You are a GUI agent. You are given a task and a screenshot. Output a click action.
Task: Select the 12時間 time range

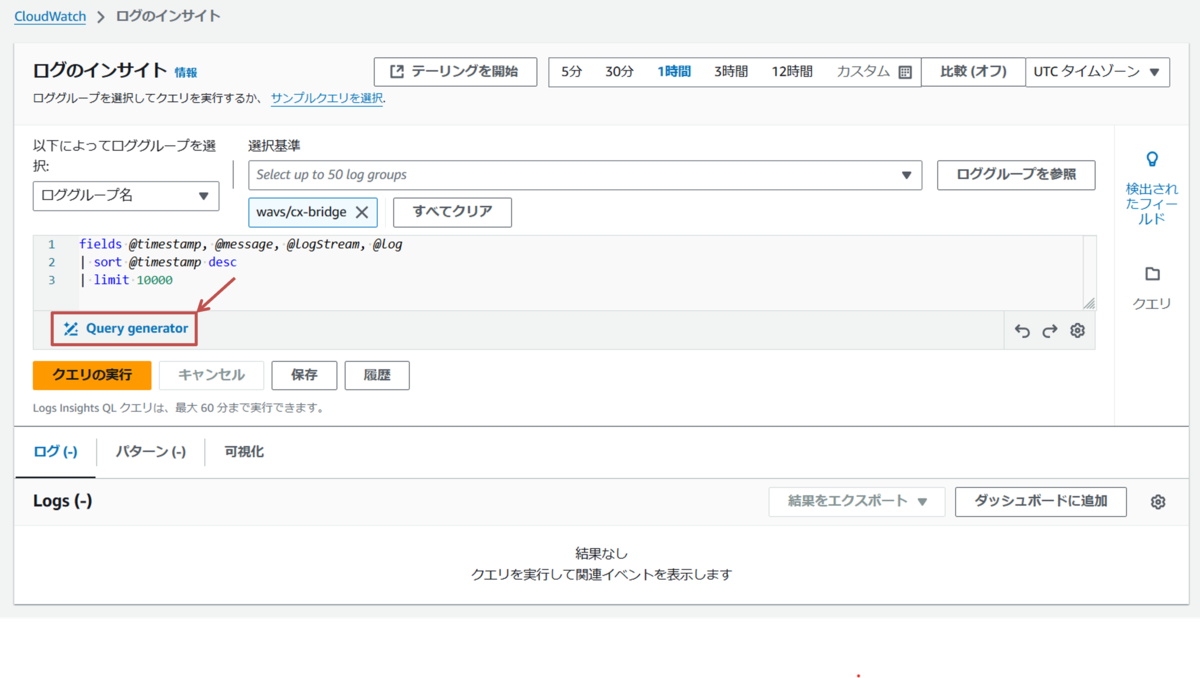point(792,72)
